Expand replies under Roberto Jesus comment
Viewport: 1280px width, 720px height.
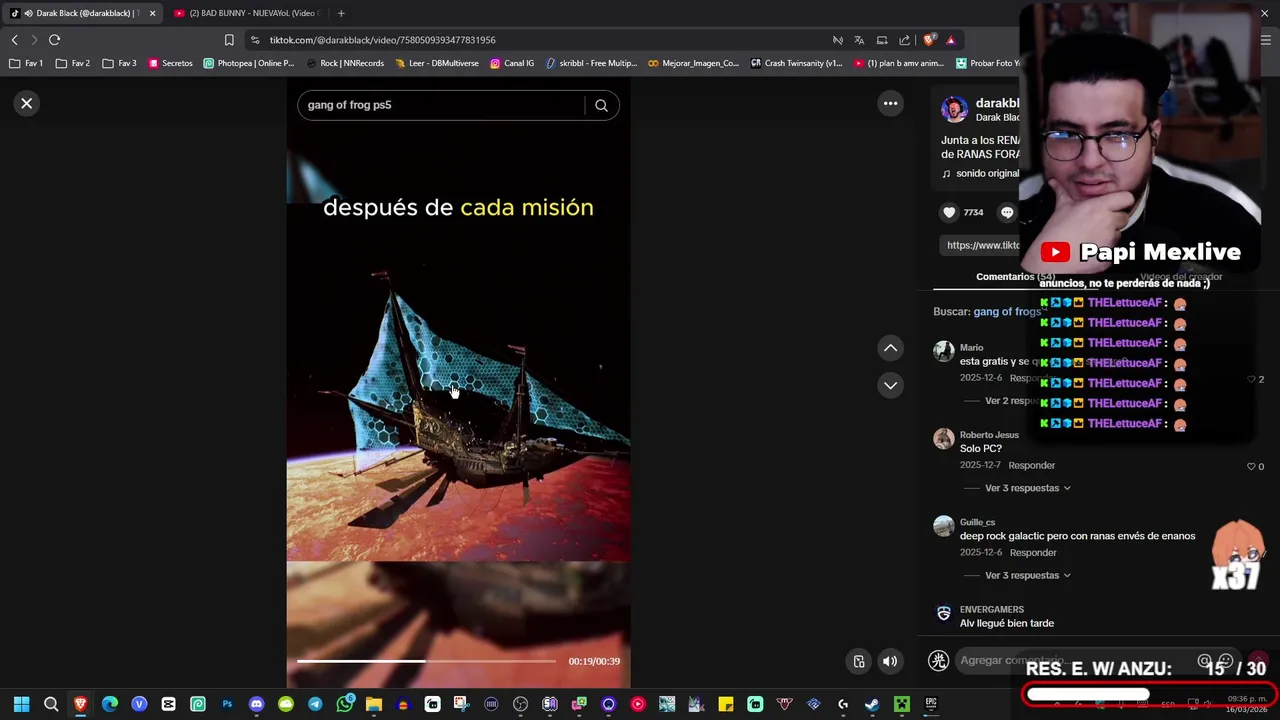pos(1027,488)
